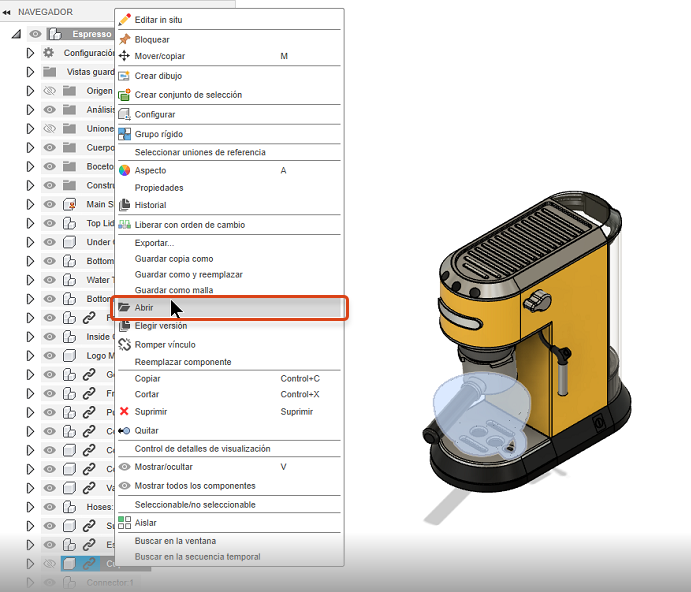Expand the Análisis folder

(x=30, y=110)
